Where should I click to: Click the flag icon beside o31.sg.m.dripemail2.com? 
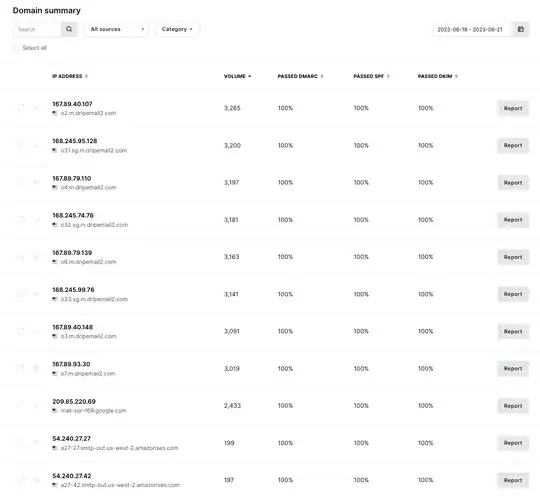pyautogui.click(x=54, y=150)
